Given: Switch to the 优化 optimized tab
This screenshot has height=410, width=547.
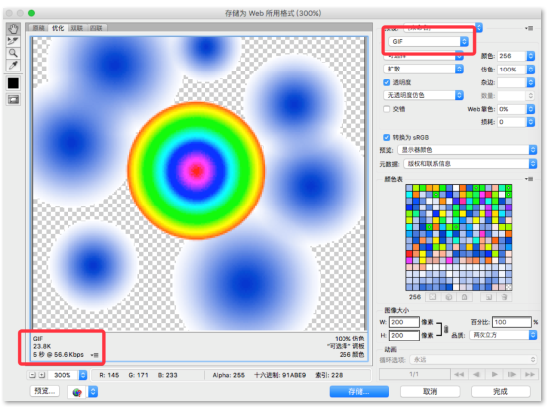Looking at the screenshot, I should (58, 28).
